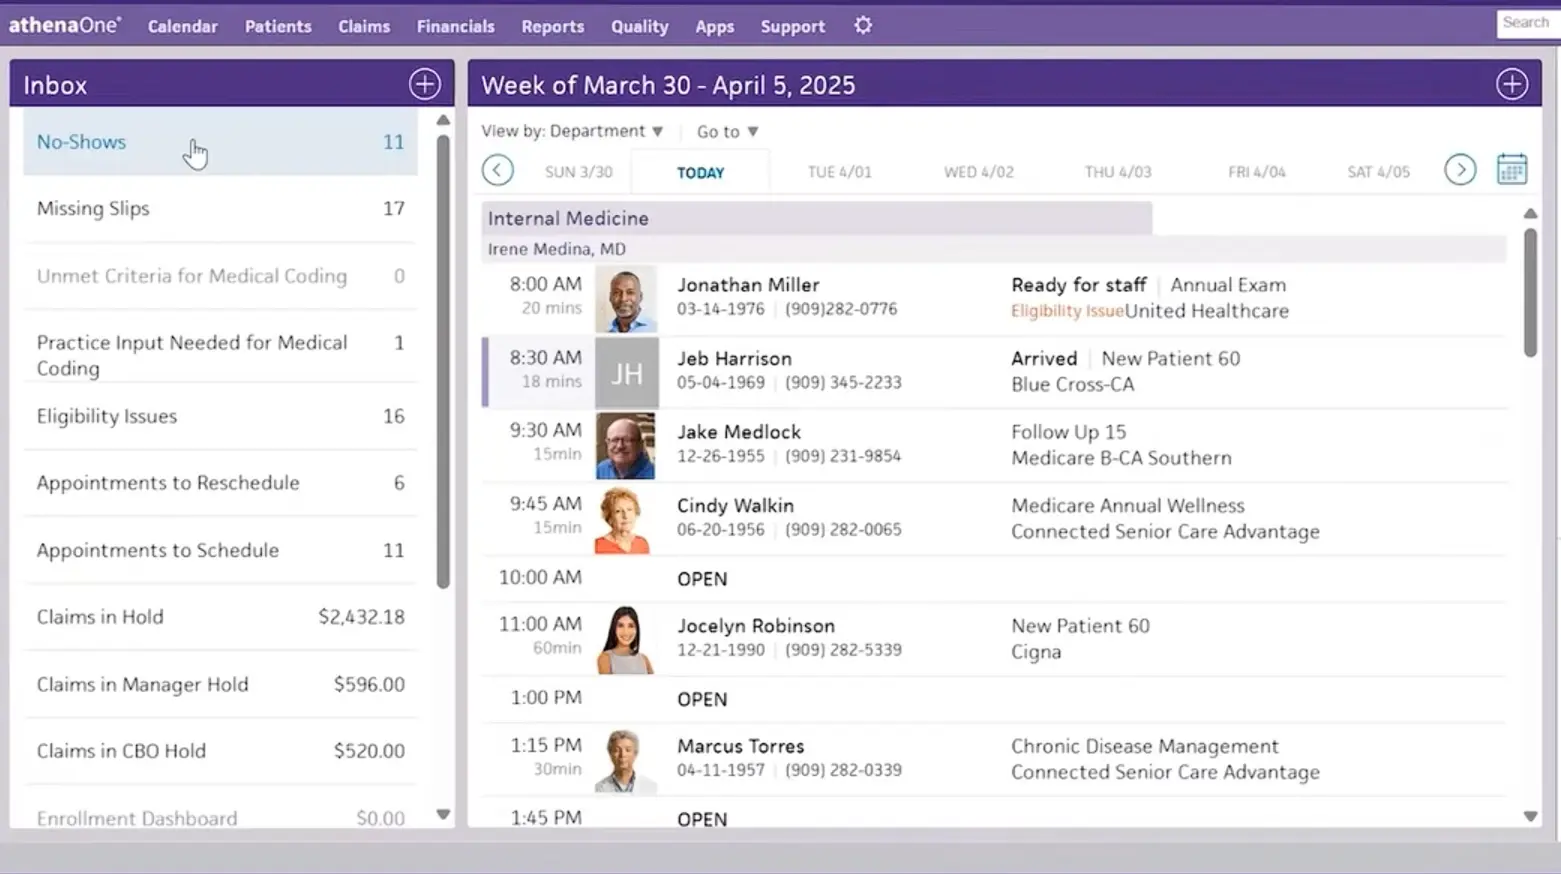Select patient name Cindy Walkin
The height and width of the screenshot is (874, 1561).
tap(735, 506)
